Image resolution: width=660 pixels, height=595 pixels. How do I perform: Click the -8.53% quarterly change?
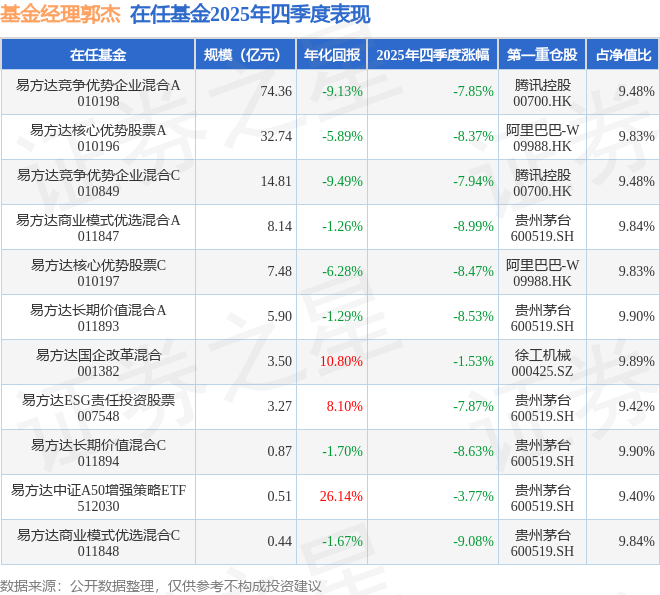pos(473,316)
